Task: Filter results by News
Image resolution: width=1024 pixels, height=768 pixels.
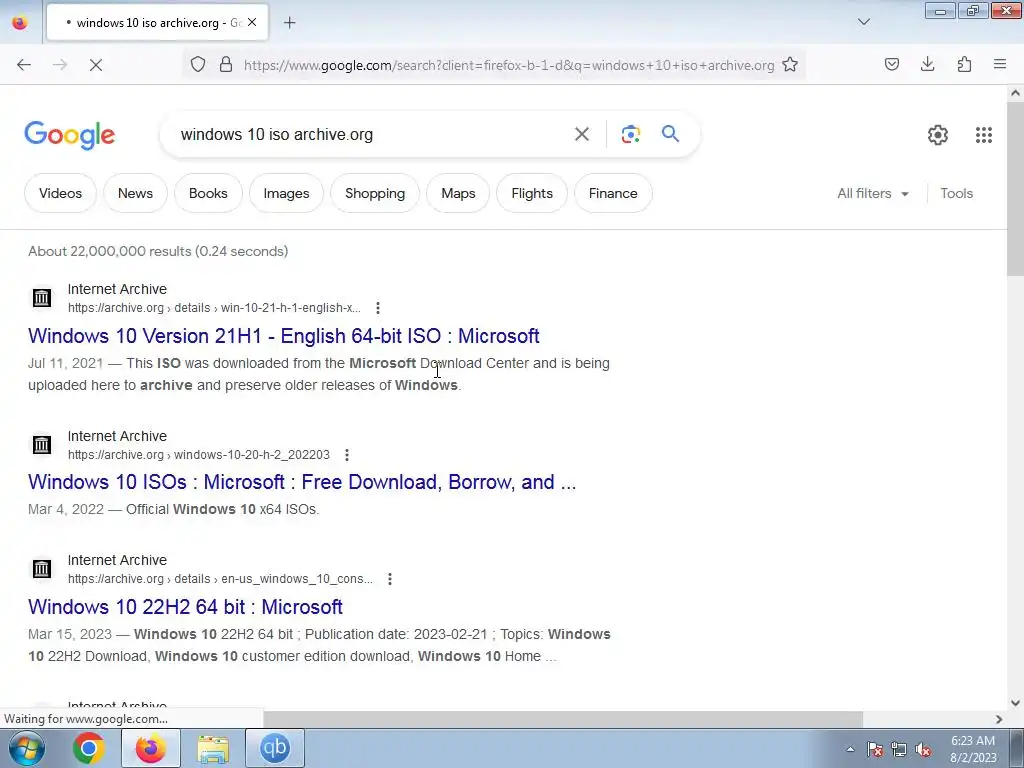Action: tap(135, 193)
